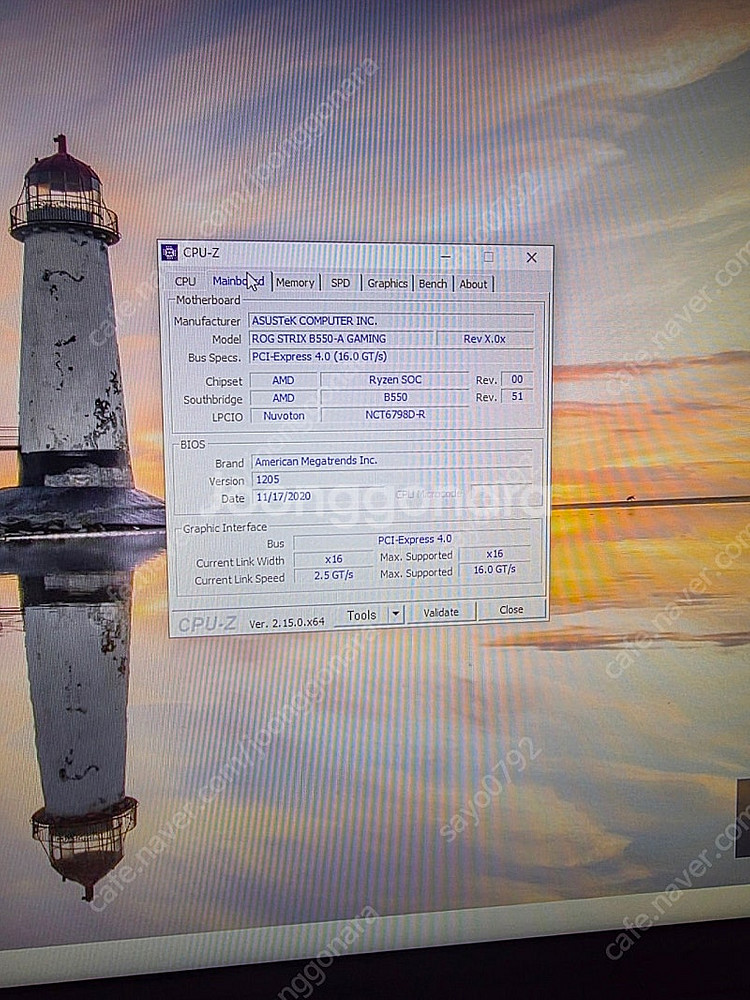Click the Chipset Rev. 00 value
Screen dimensions: 750x1000
coord(517,379)
